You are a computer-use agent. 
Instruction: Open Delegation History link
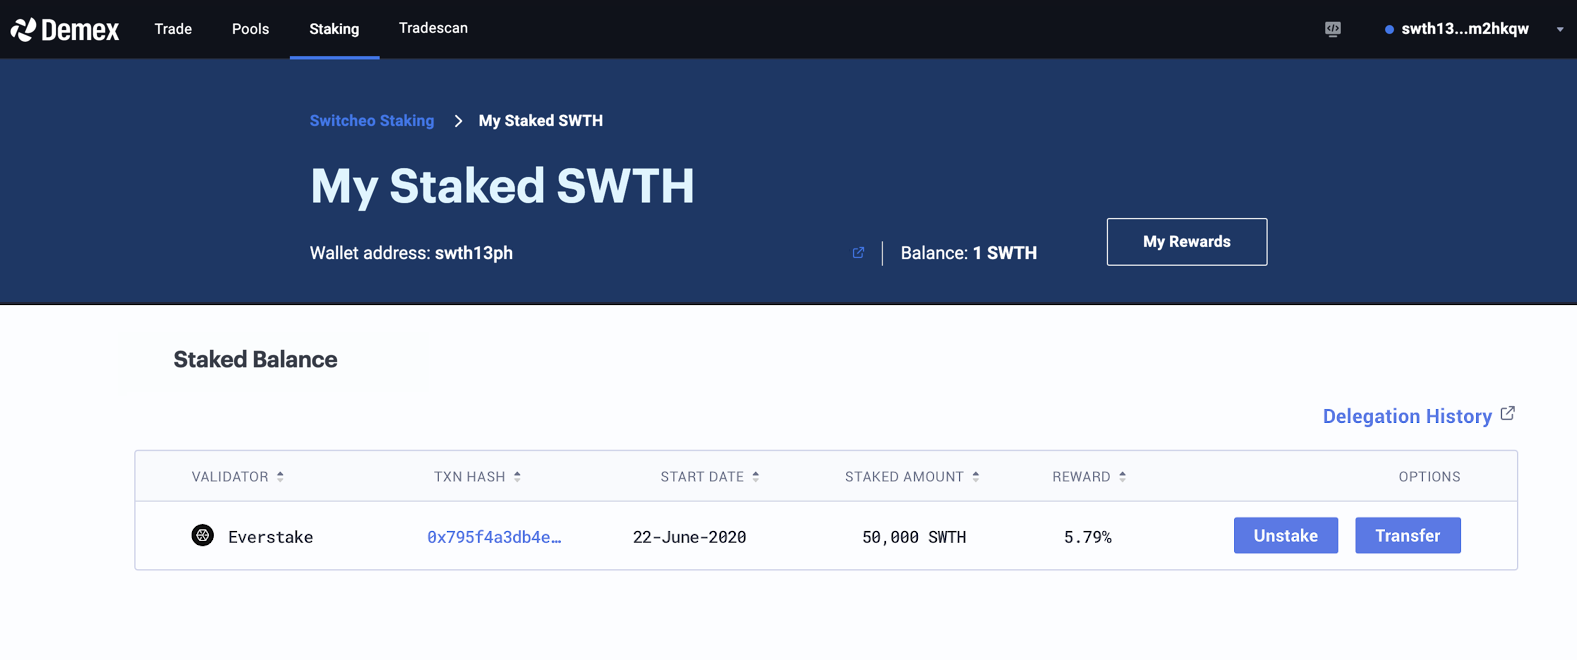point(1407,416)
